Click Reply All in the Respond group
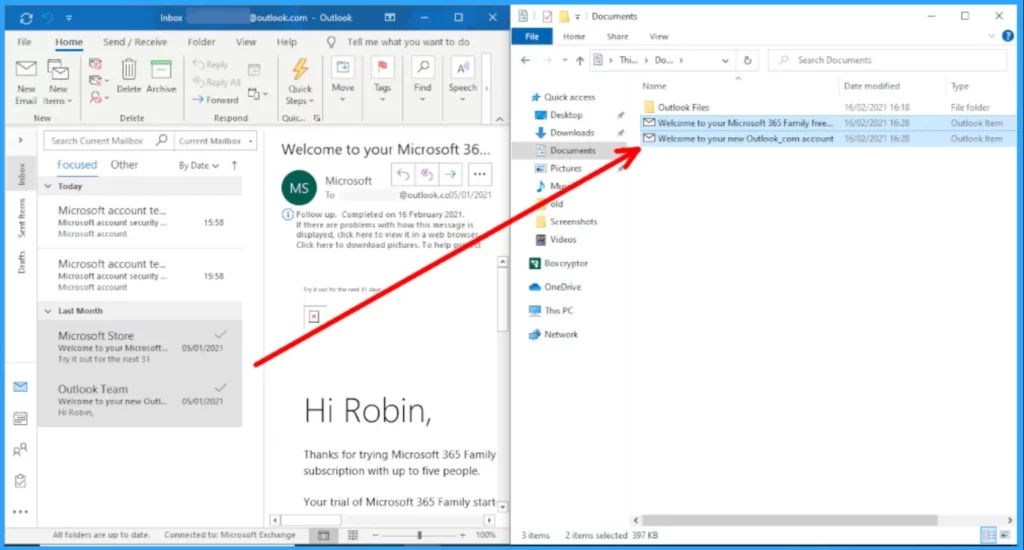This screenshot has height=550, width=1024. 216,82
